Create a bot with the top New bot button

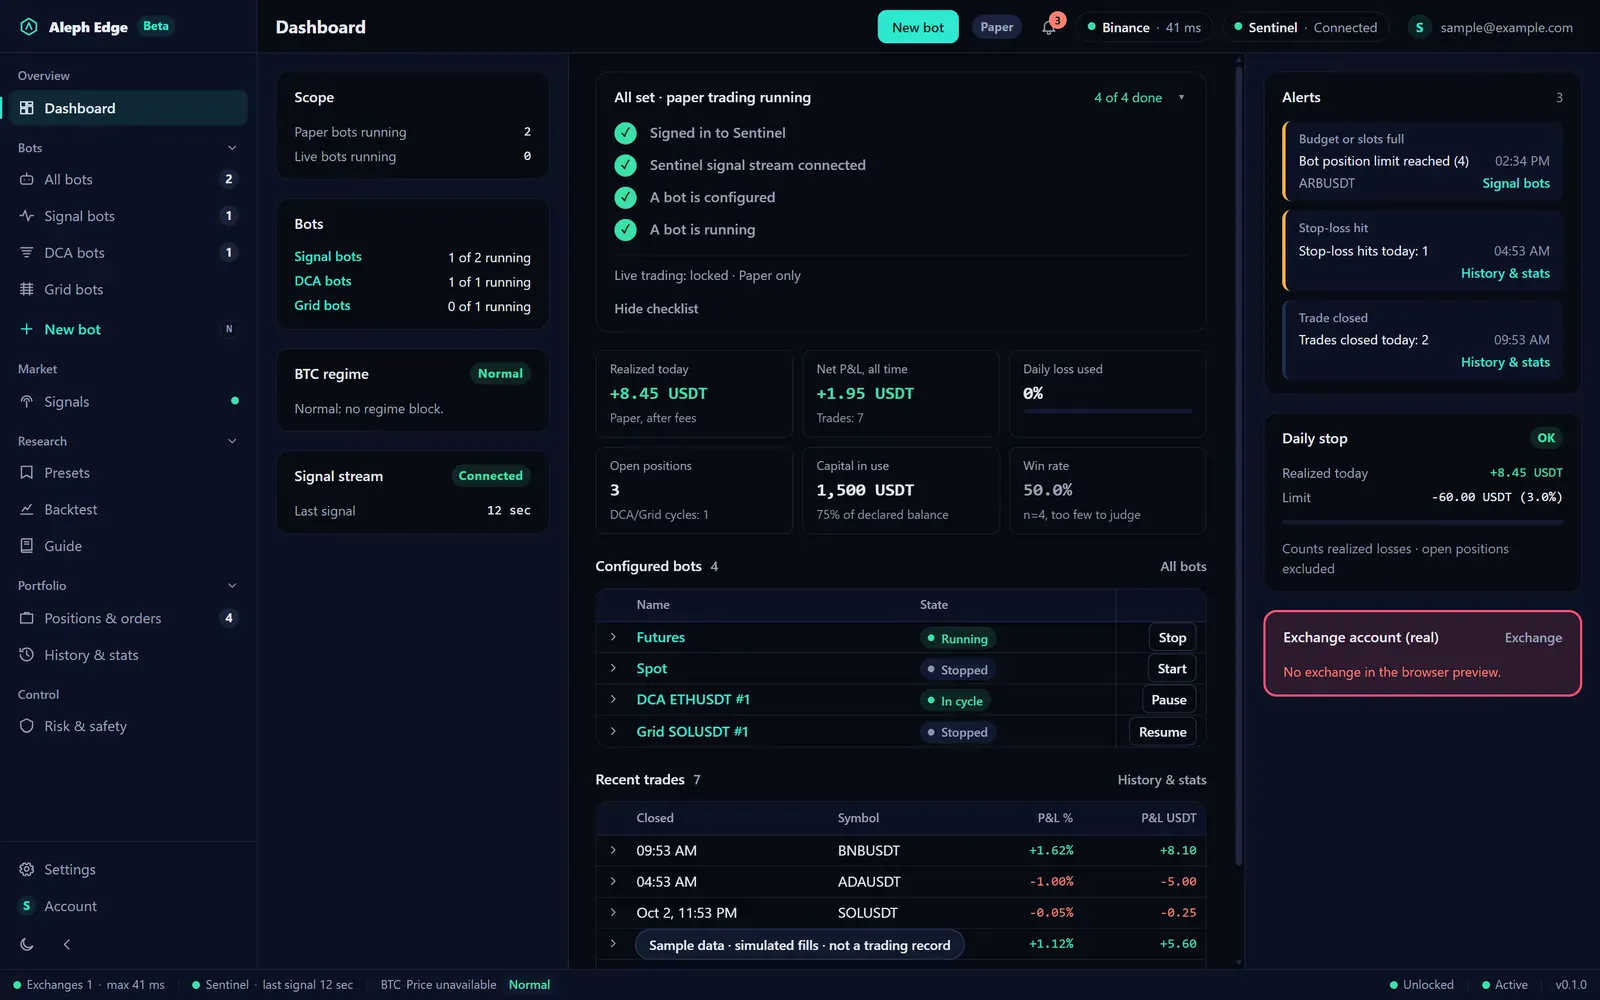click(x=918, y=27)
